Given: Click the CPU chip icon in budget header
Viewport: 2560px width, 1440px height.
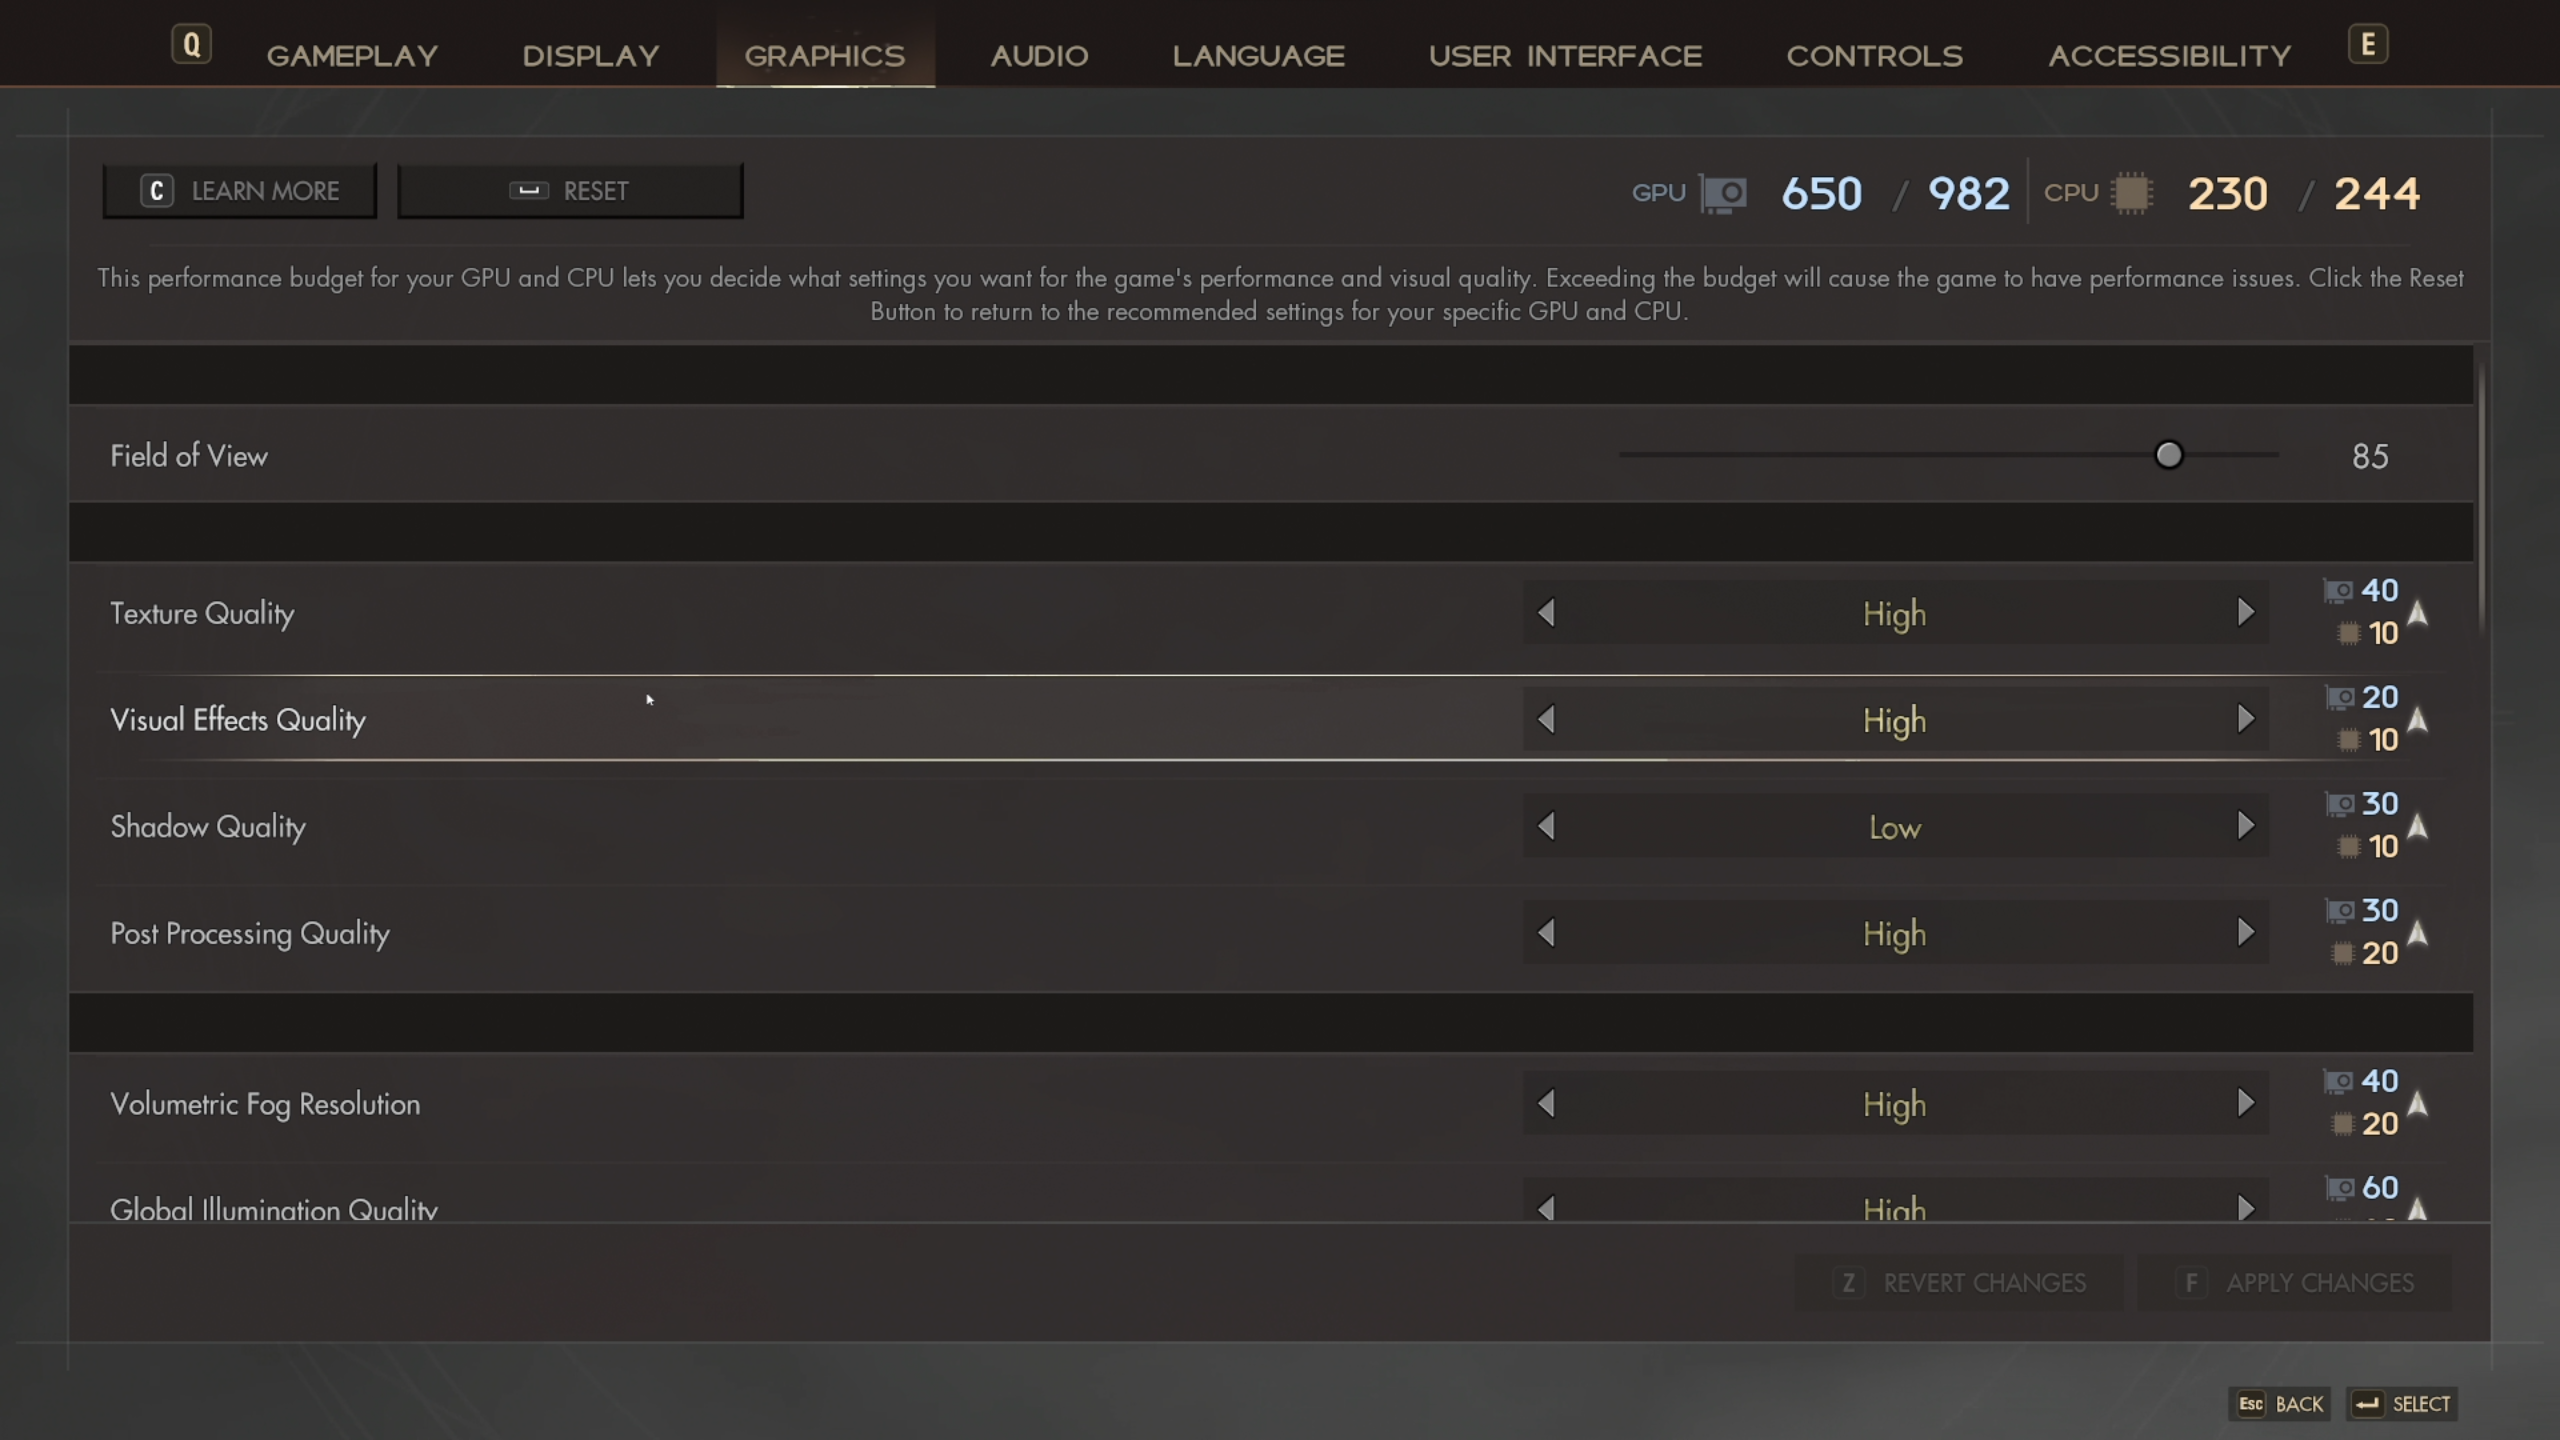Looking at the screenshot, I should coord(2132,193).
